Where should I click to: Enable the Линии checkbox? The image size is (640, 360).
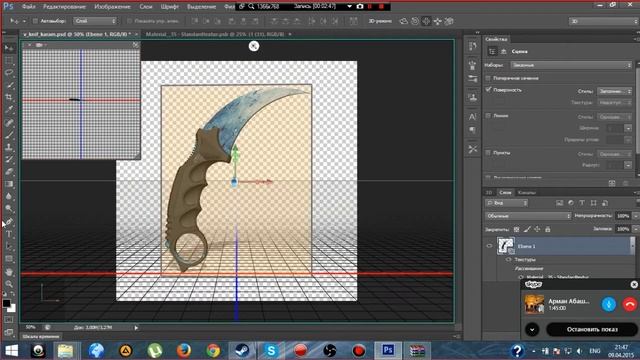(x=488, y=116)
